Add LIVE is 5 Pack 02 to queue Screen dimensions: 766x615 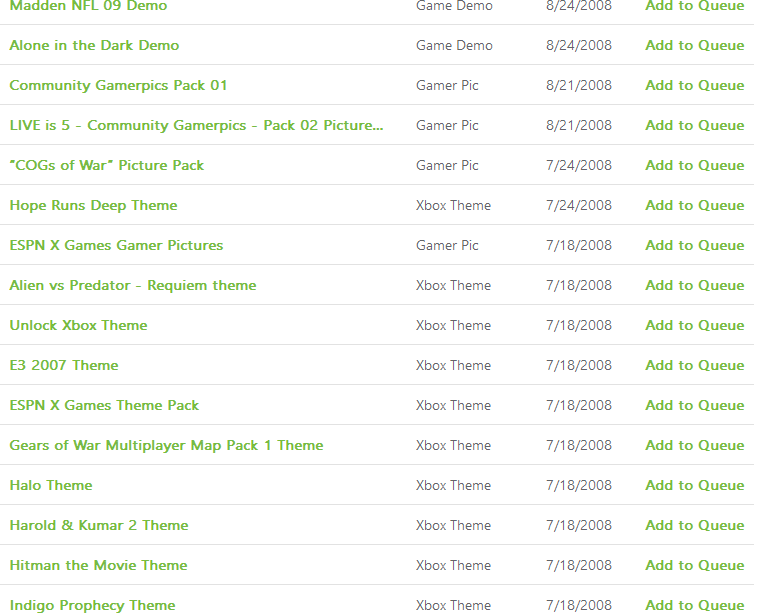tap(695, 126)
